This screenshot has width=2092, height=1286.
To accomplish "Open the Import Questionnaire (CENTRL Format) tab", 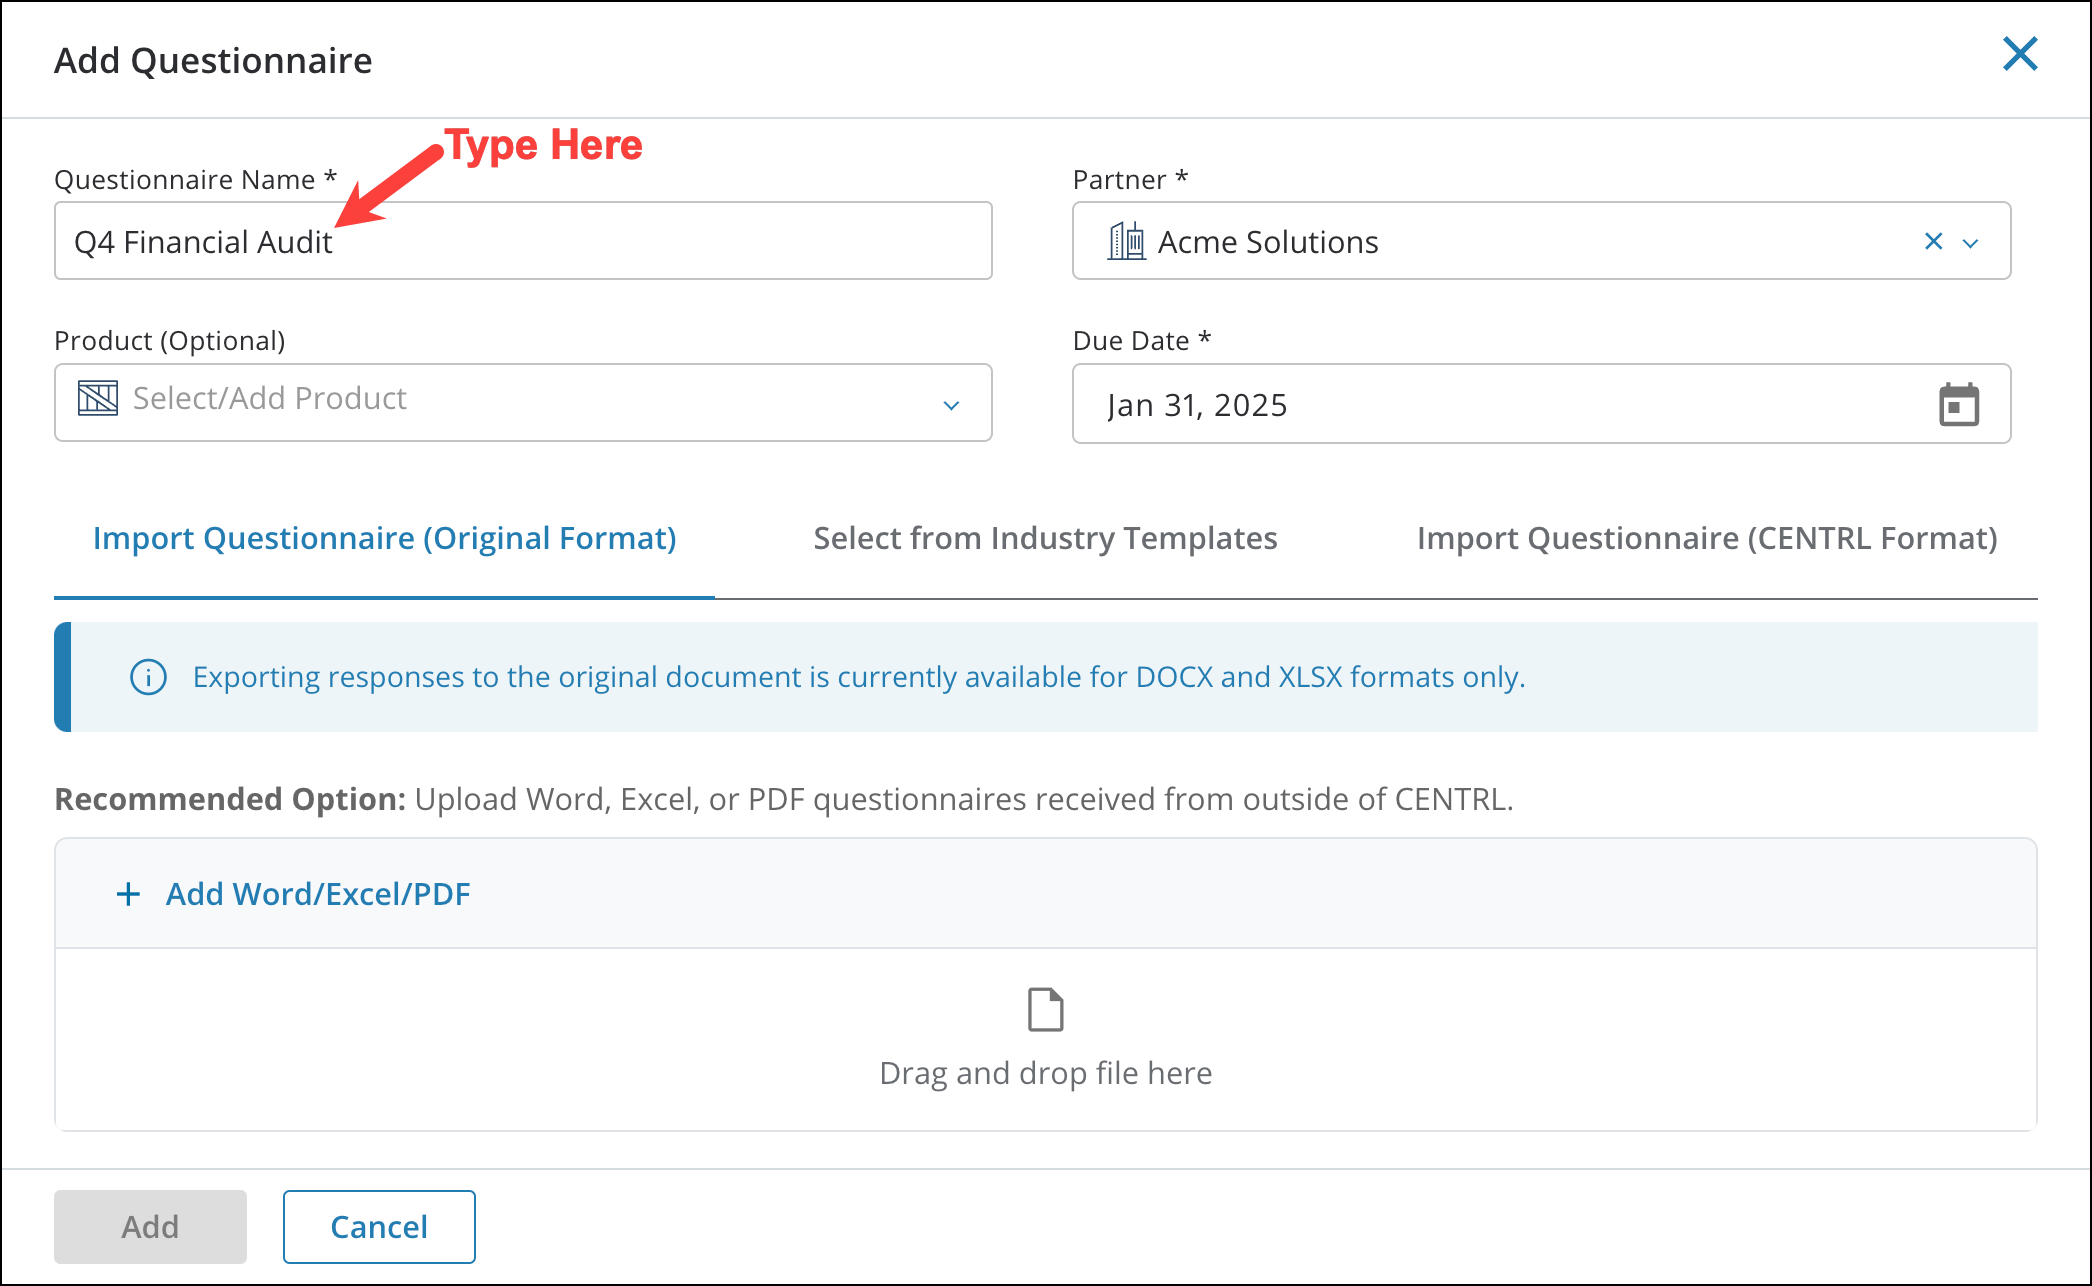I will pyautogui.click(x=1706, y=538).
